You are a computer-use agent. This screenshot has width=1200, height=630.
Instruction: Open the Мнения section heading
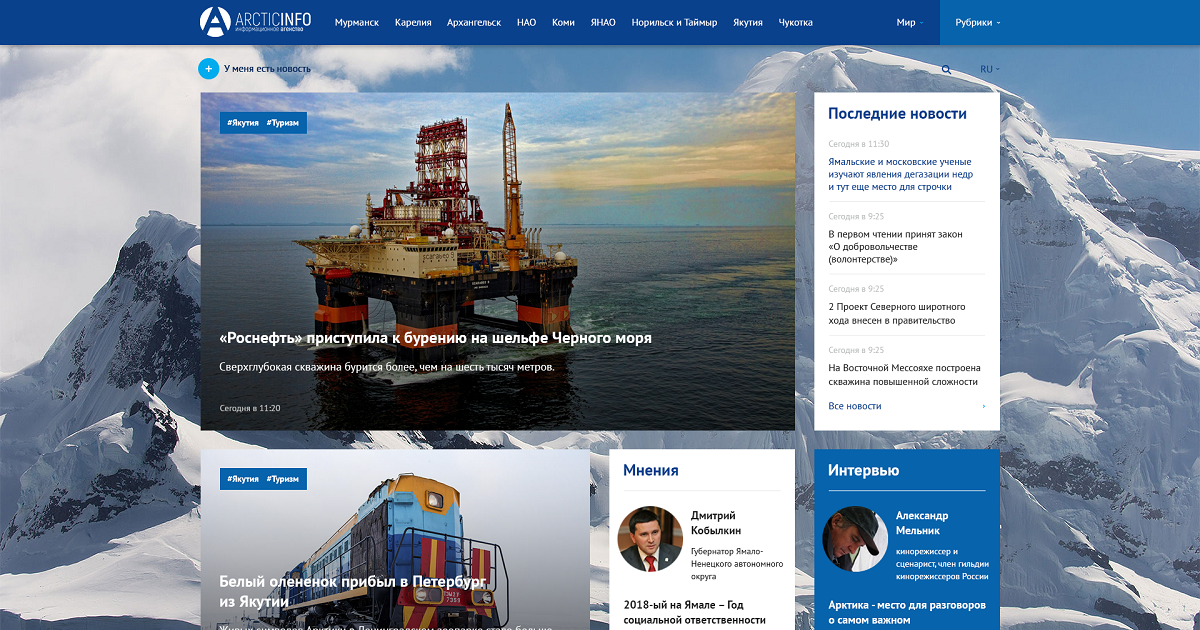click(x=651, y=470)
